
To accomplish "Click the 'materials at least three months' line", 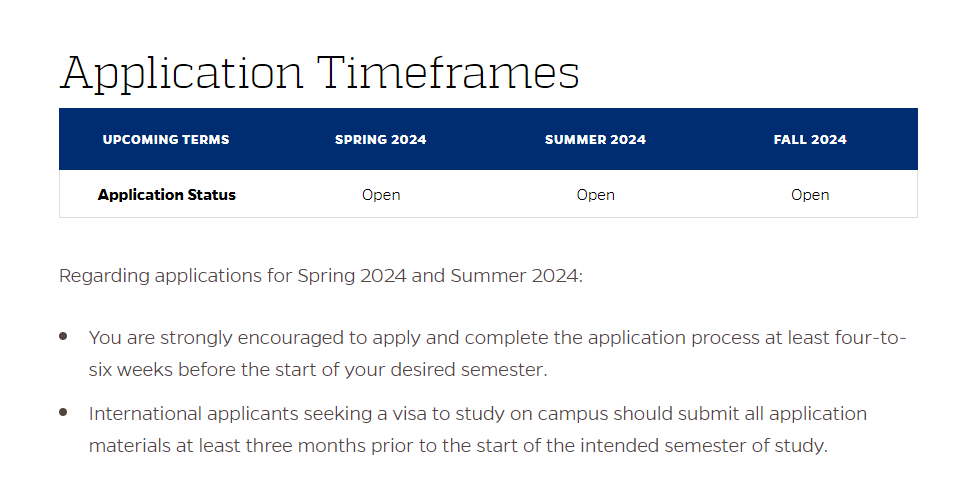I will 458,446.
